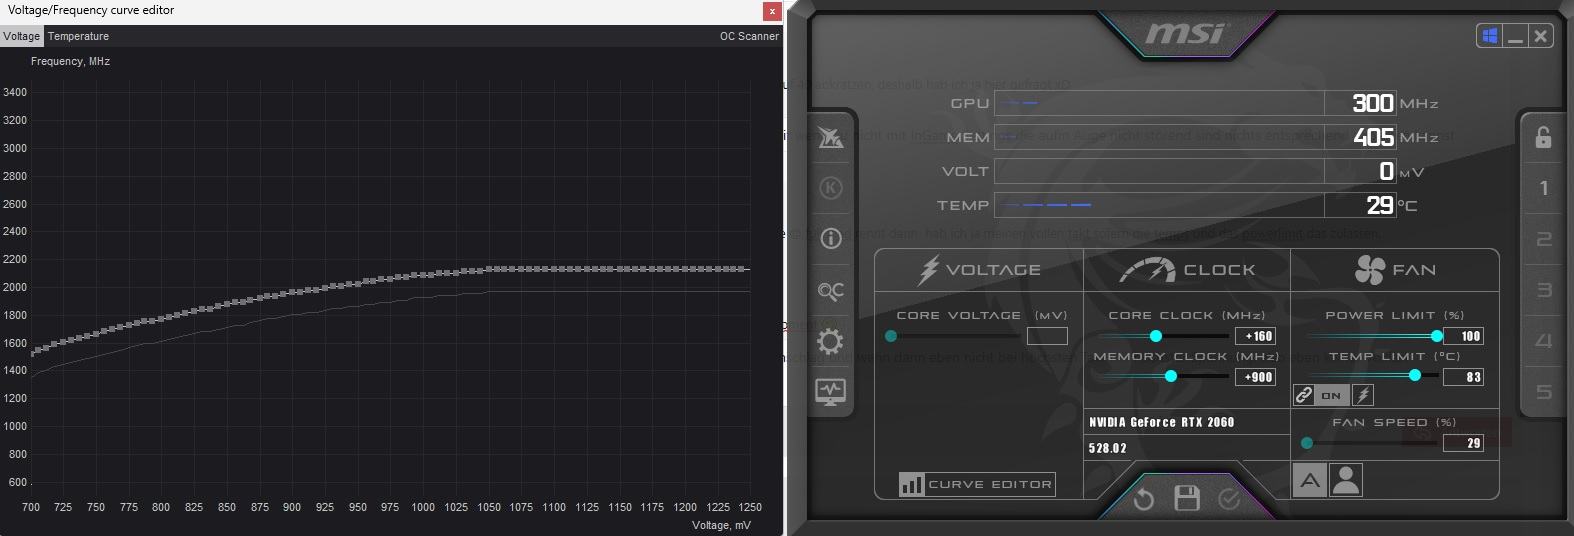Adjust the Memory Clock slider handle

click(x=1171, y=377)
